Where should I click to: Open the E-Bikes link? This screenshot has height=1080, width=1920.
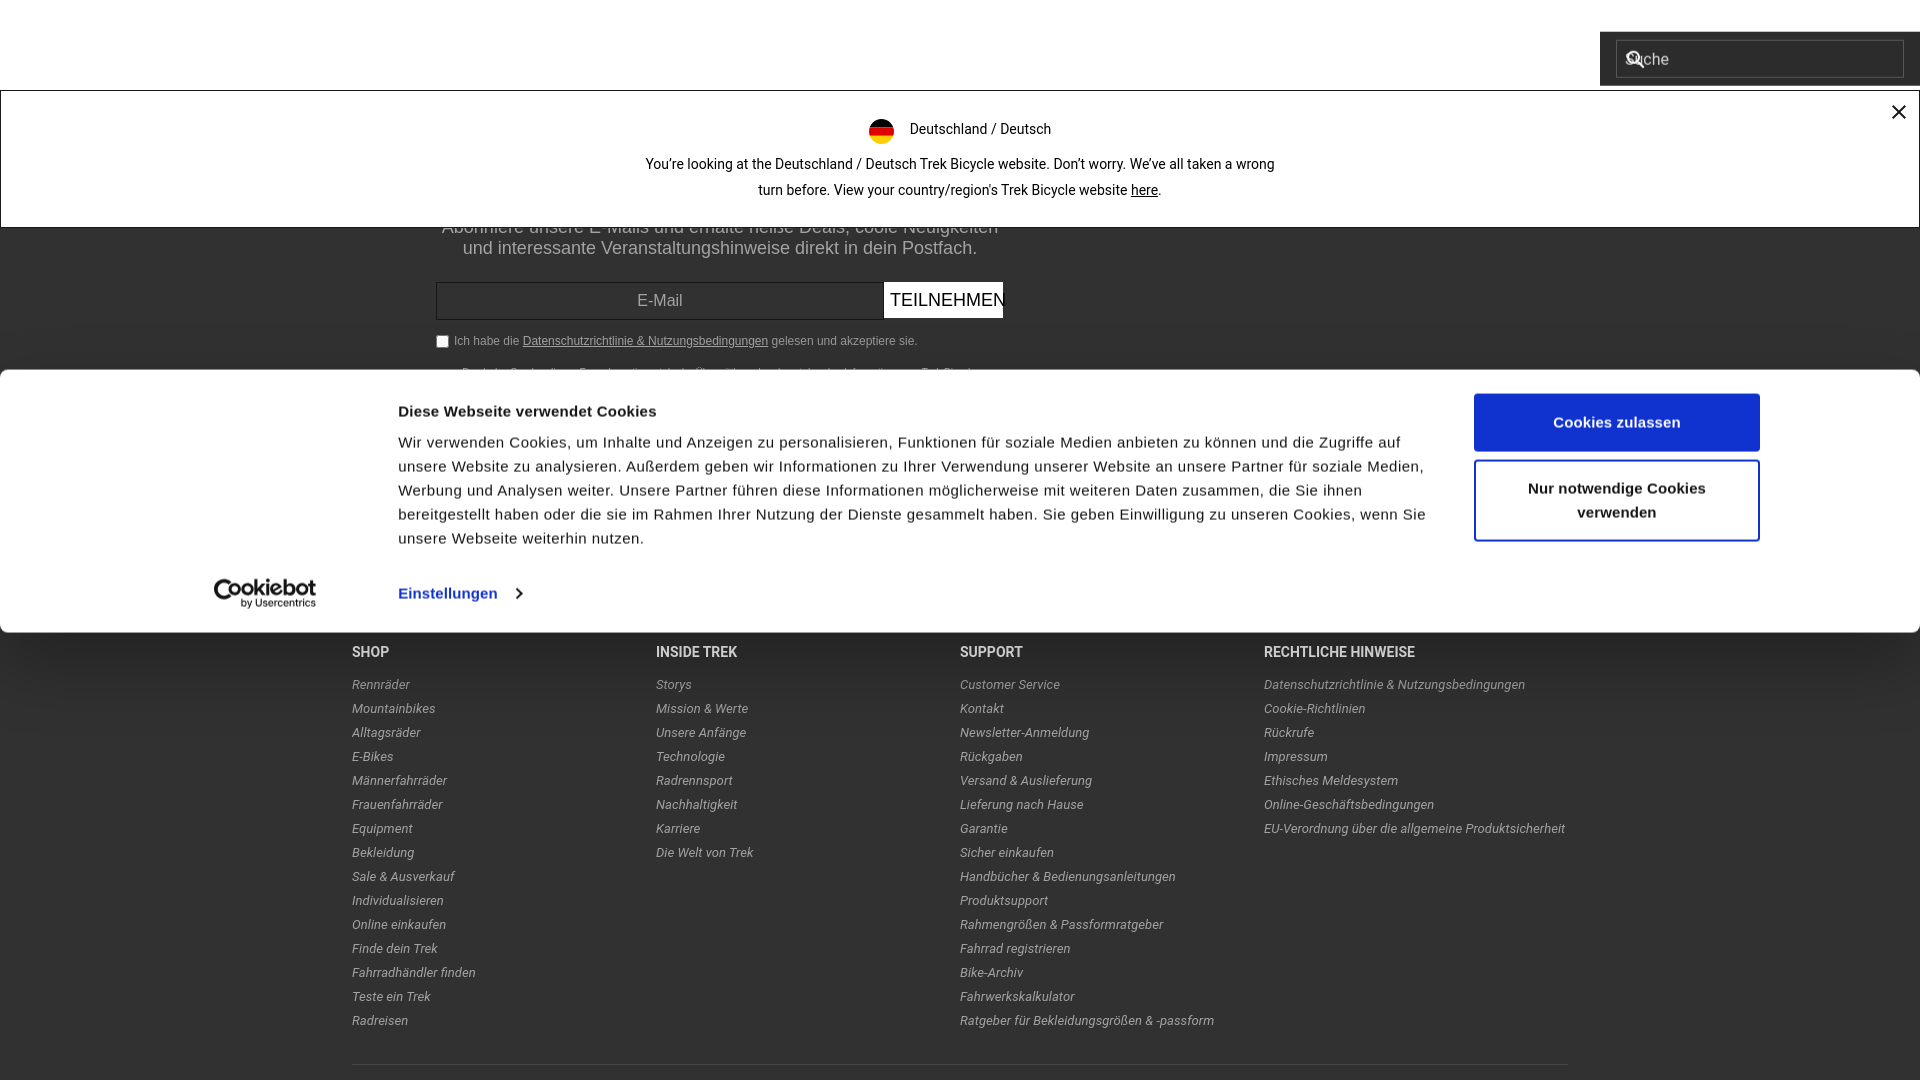click(x=372, y=757)
